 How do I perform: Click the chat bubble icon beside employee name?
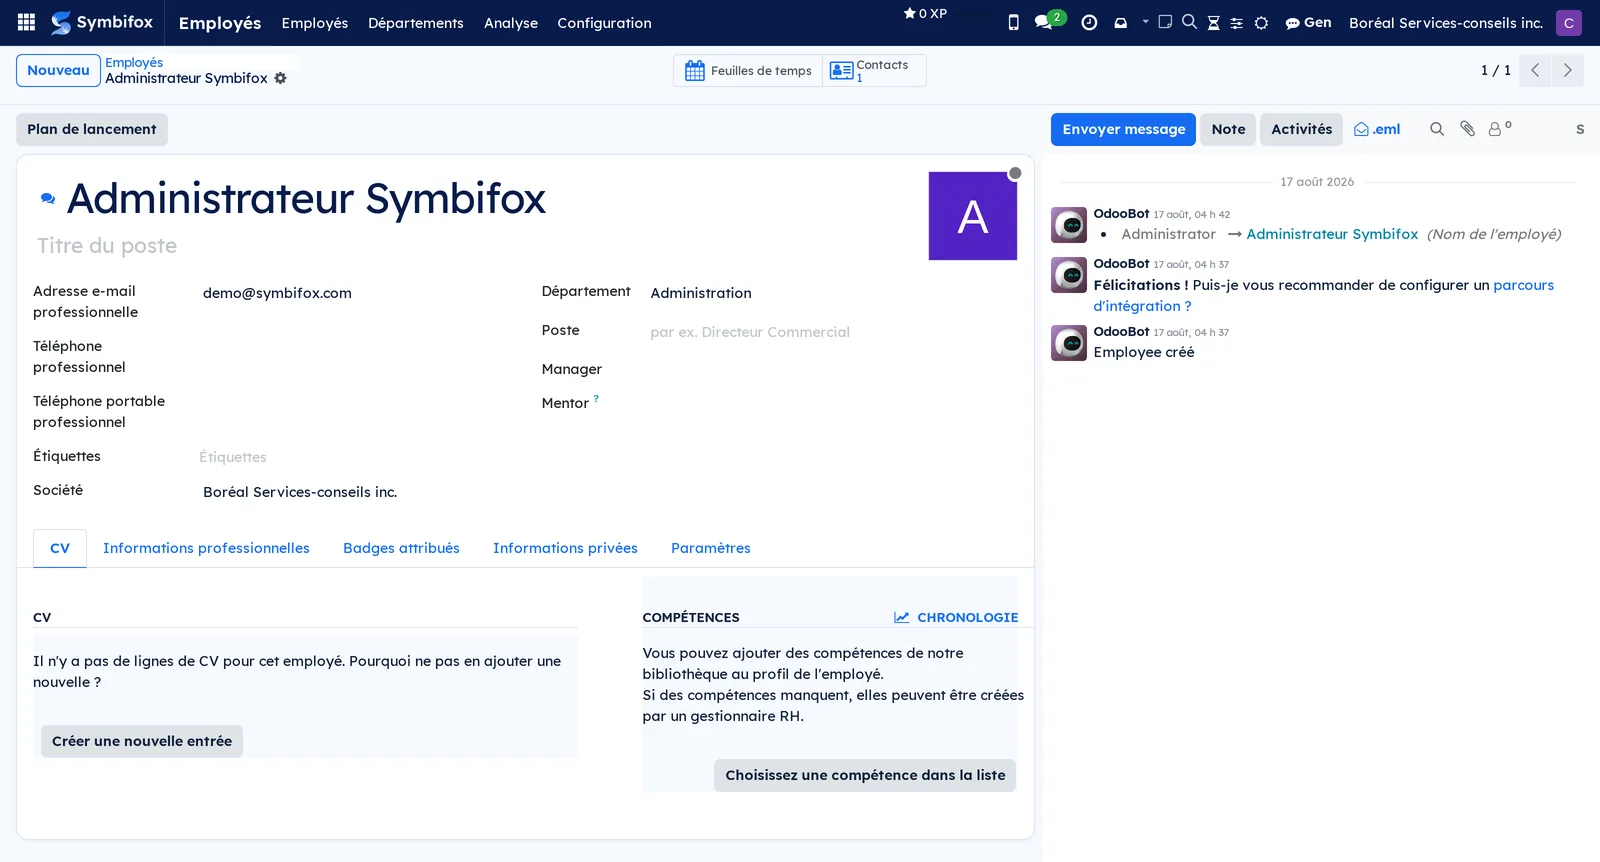pos(47,198)
